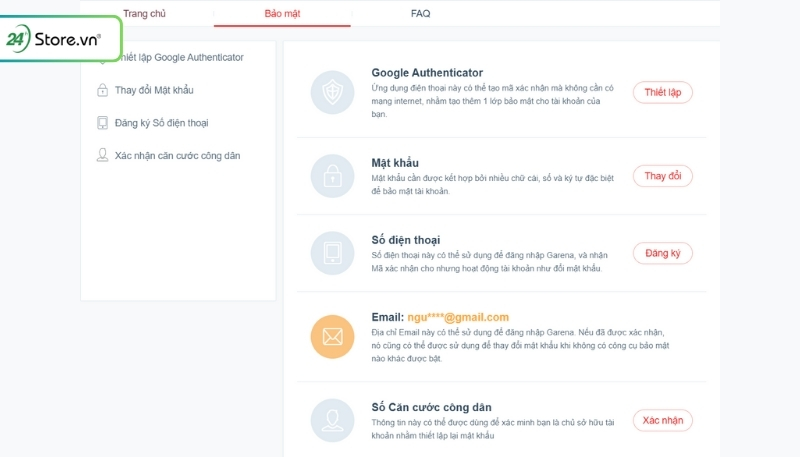The width and height of the screenshot is (800, 457).
Task: Click the Số điện thoại phone circle icon
Action: pyautogui.click(x=330, y=253)
